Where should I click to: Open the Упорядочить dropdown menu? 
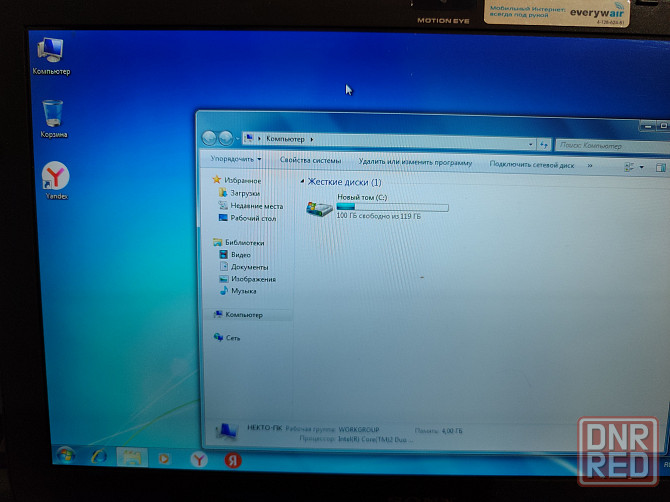(236, 160)
